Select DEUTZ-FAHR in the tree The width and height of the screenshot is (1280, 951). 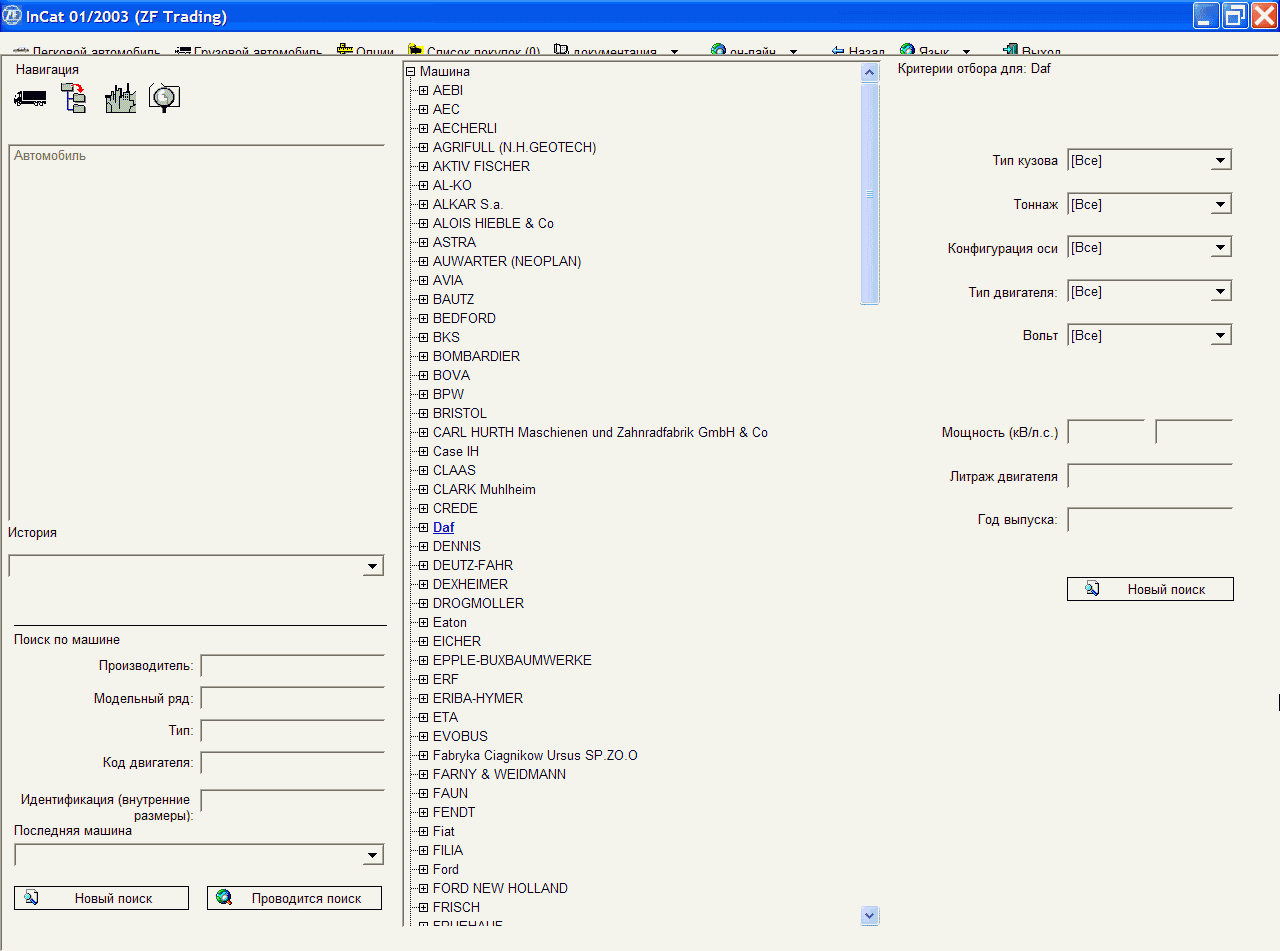tap(473, 566)
